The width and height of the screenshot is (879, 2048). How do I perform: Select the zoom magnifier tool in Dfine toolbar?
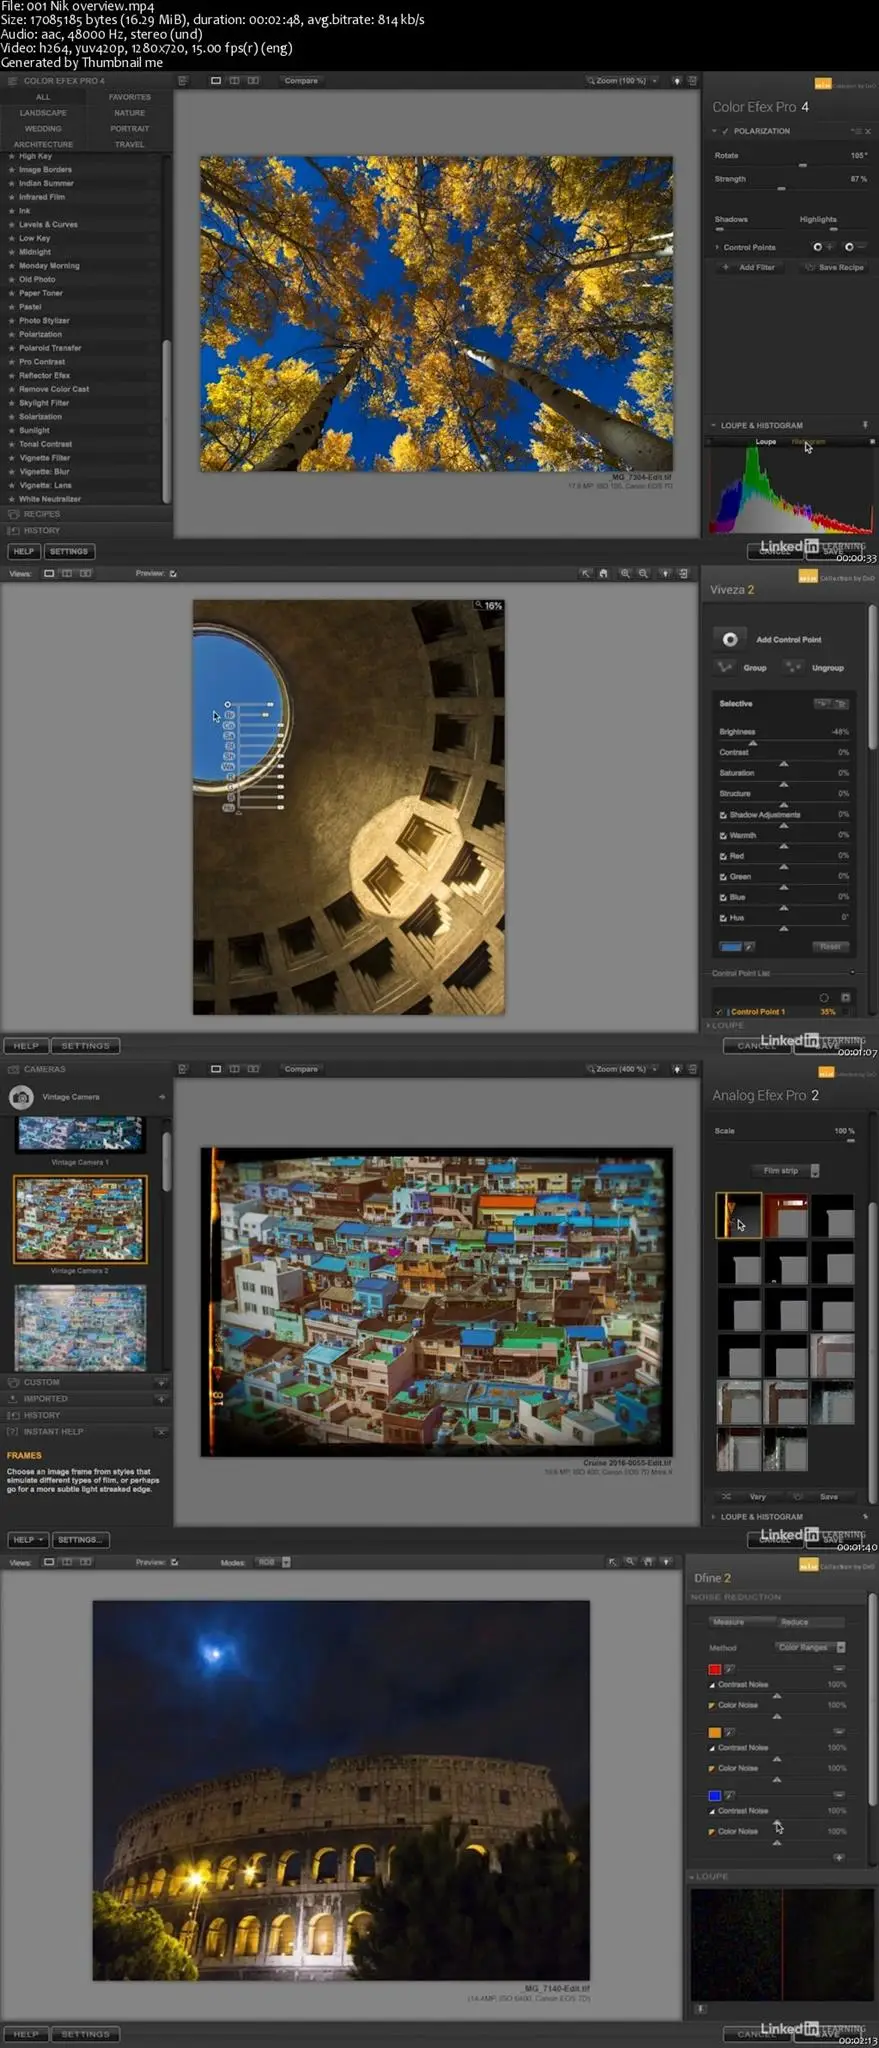click(x=630, y=1562)
